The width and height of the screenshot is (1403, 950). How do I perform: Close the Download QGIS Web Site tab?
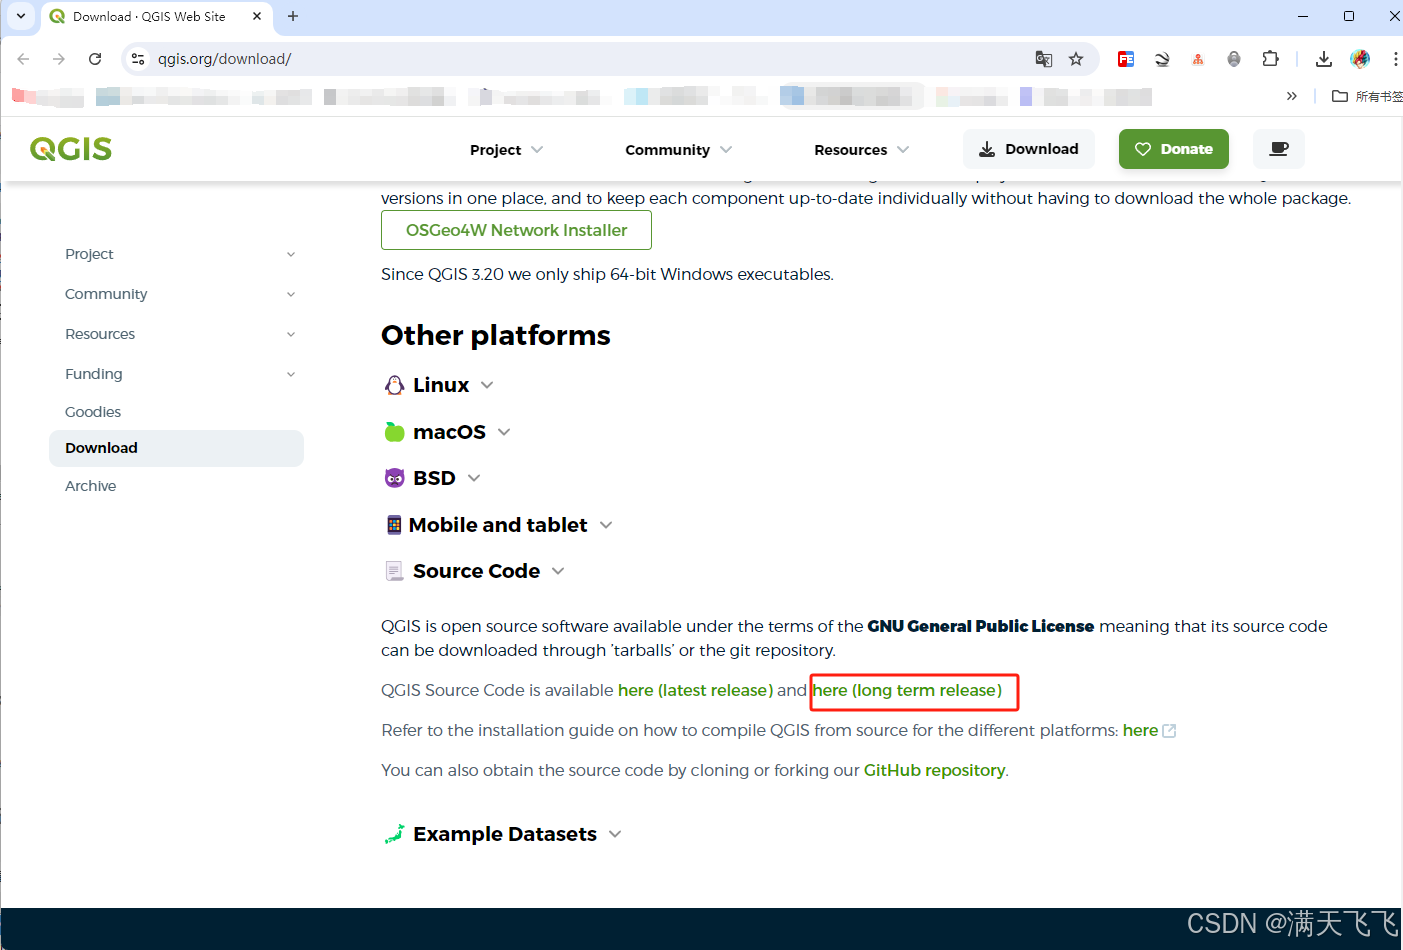257,16
